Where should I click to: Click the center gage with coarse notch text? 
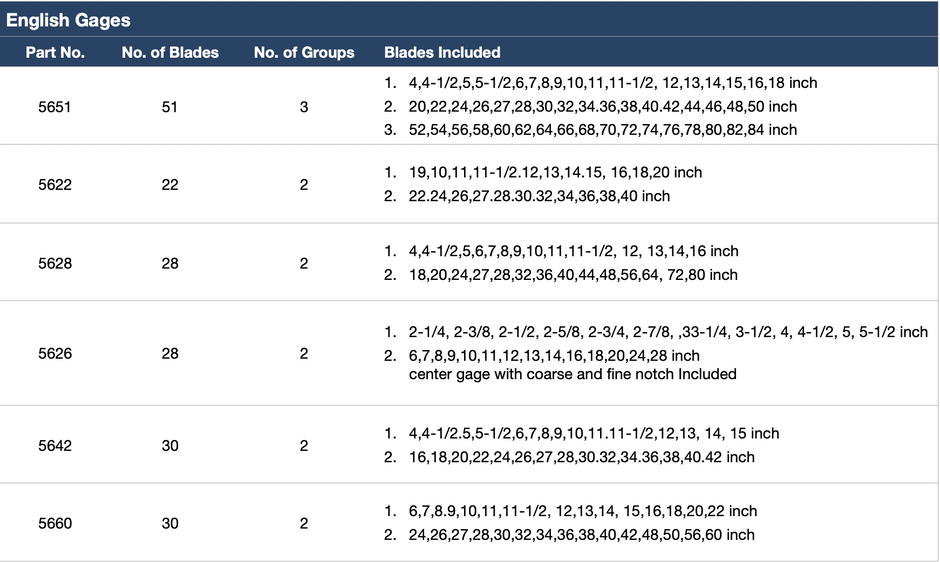(573, 374)
